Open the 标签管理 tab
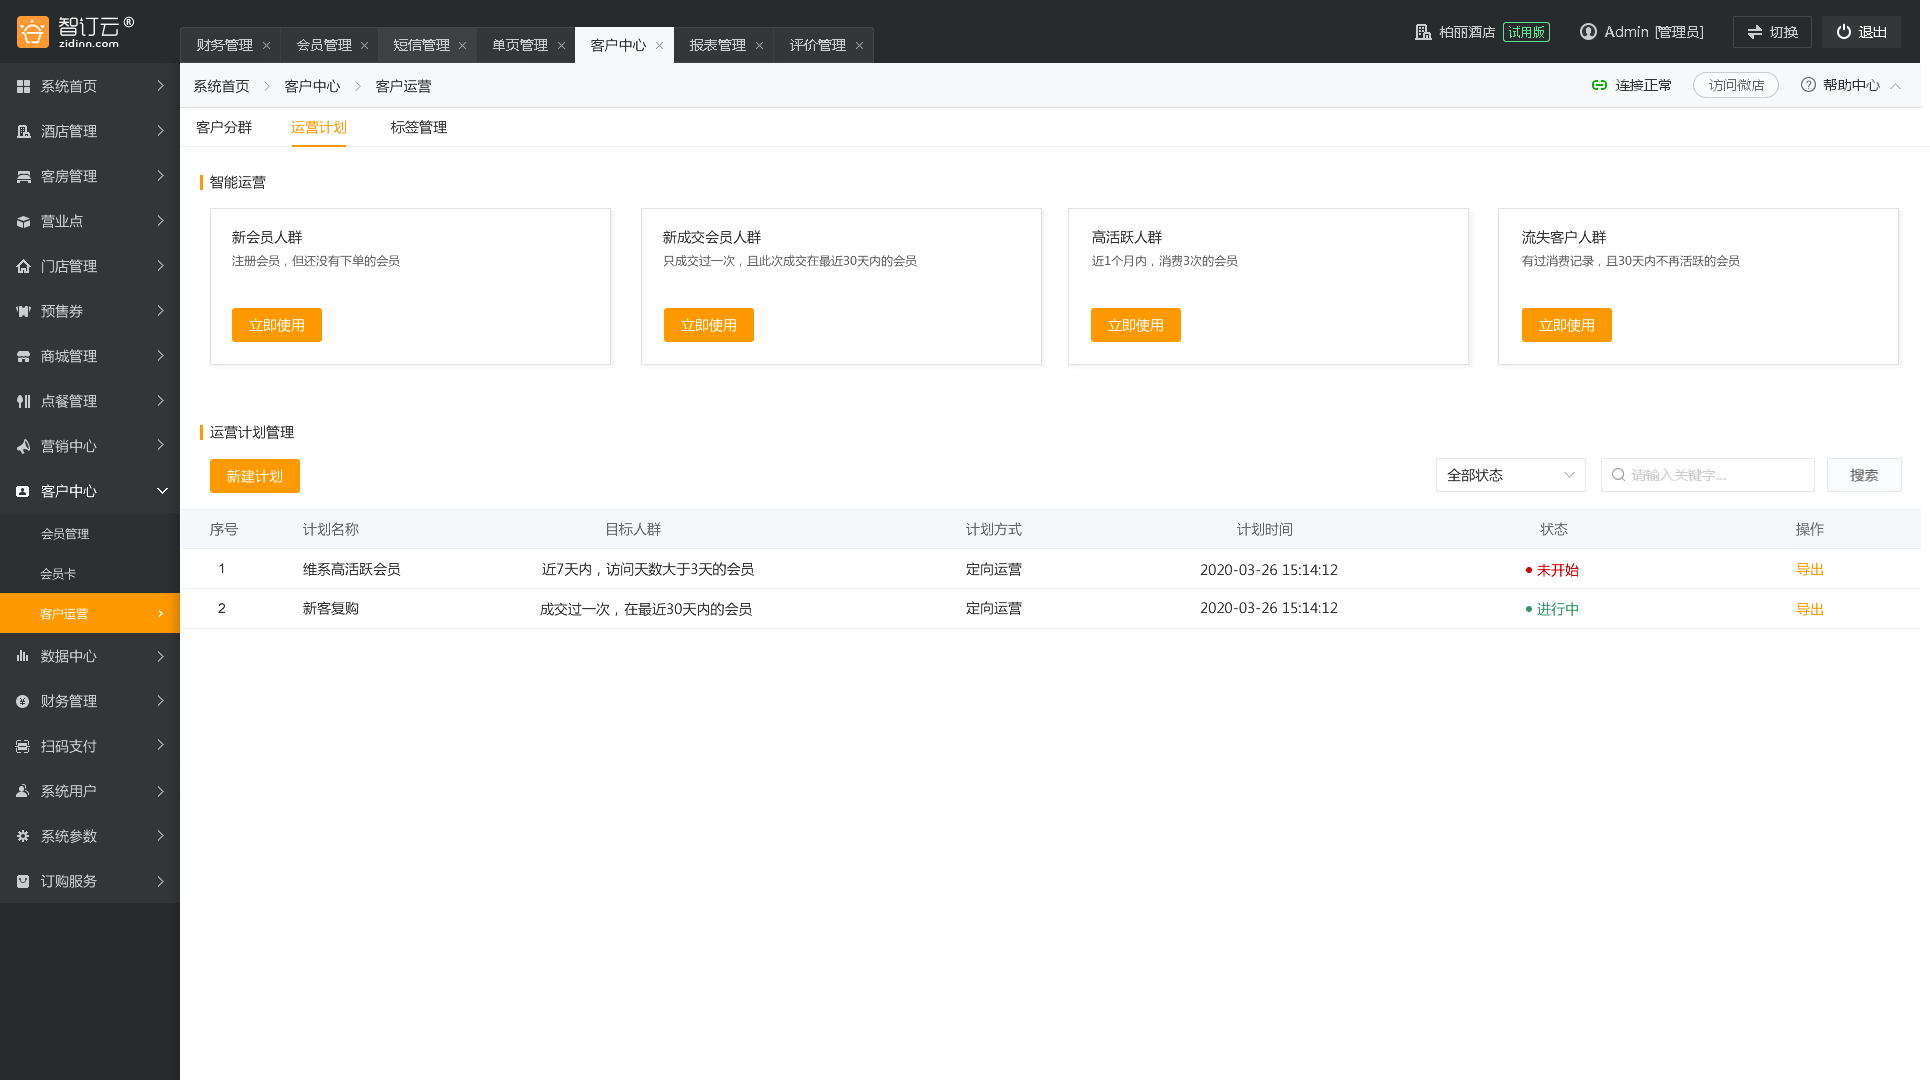Screen dimensions: 1930x1080 coord(418,127)
